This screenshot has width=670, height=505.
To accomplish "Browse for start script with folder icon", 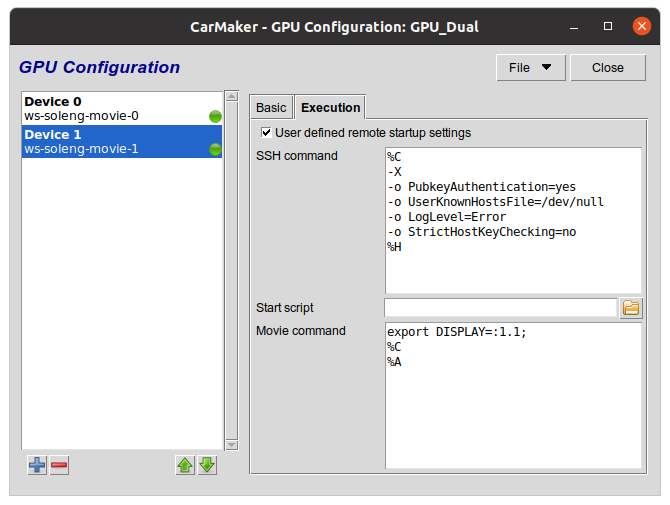I will tap(631, 308).
